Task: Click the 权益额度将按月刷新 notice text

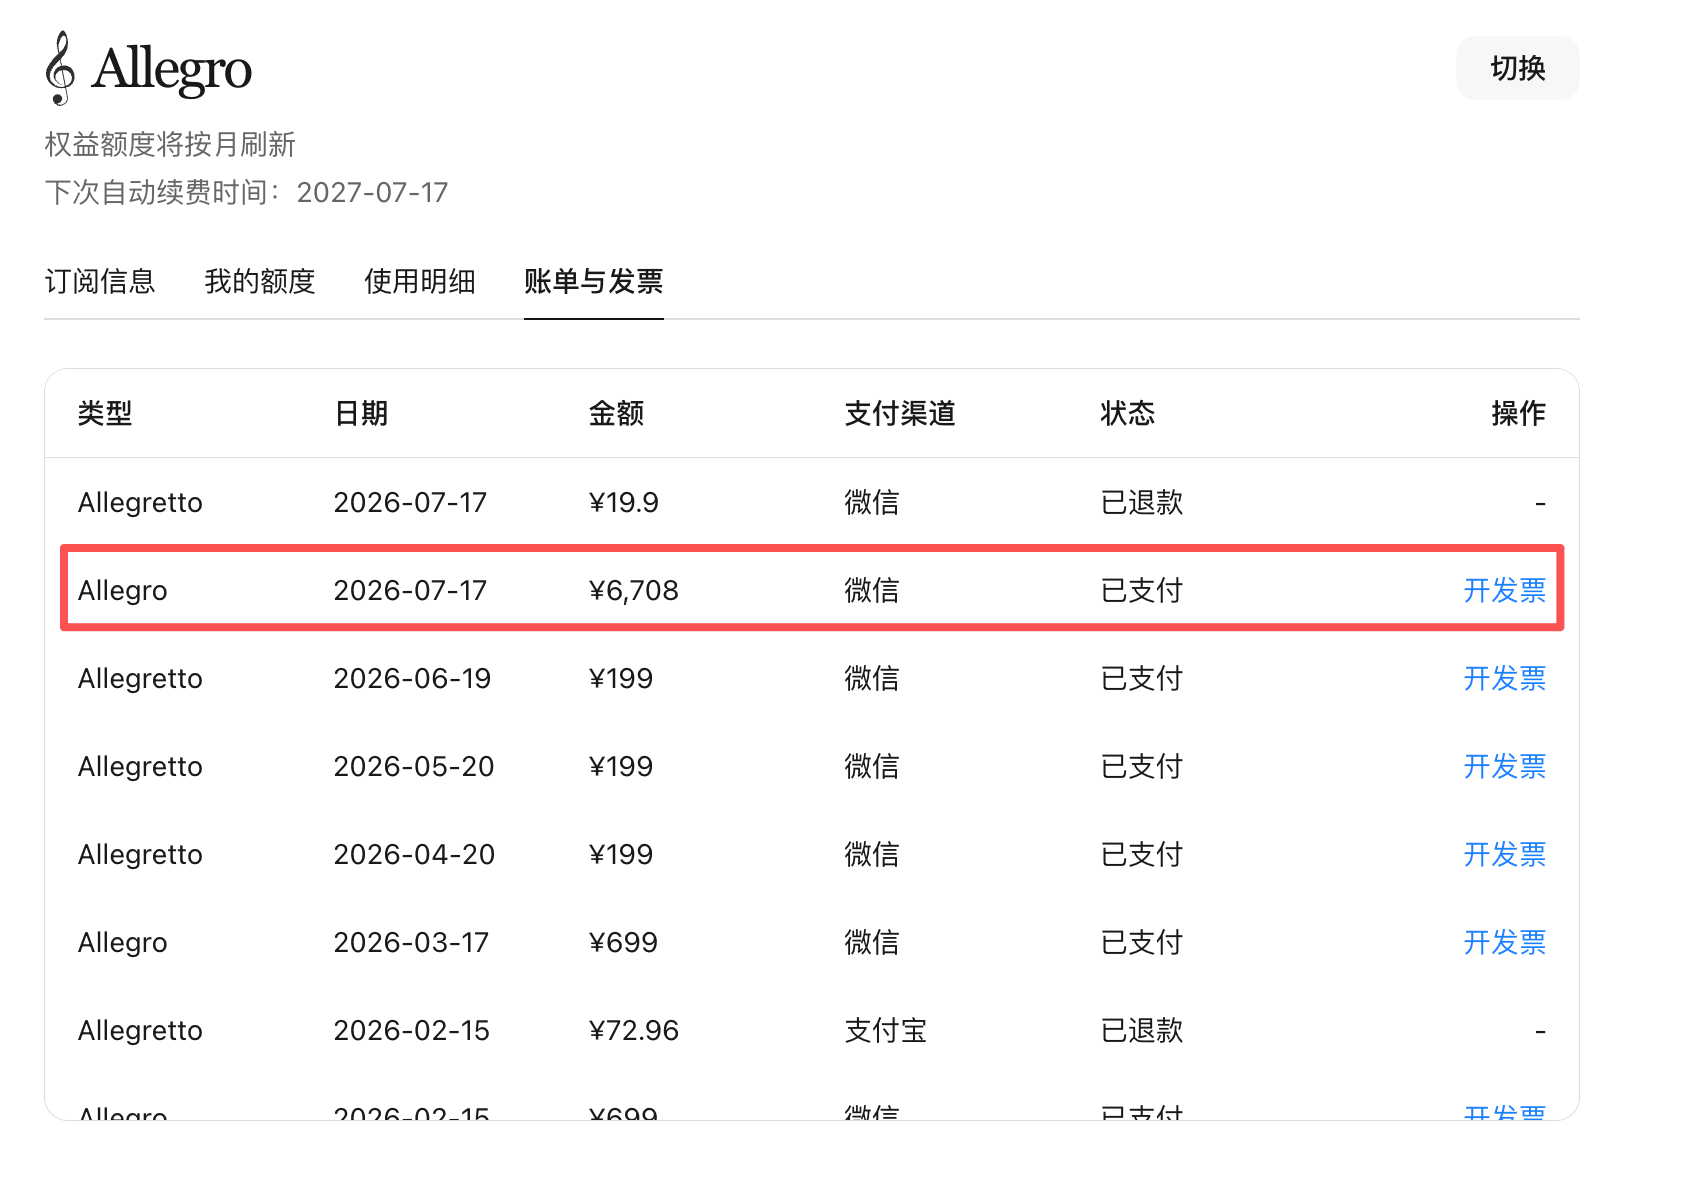Action: click(x=170, y=144)
